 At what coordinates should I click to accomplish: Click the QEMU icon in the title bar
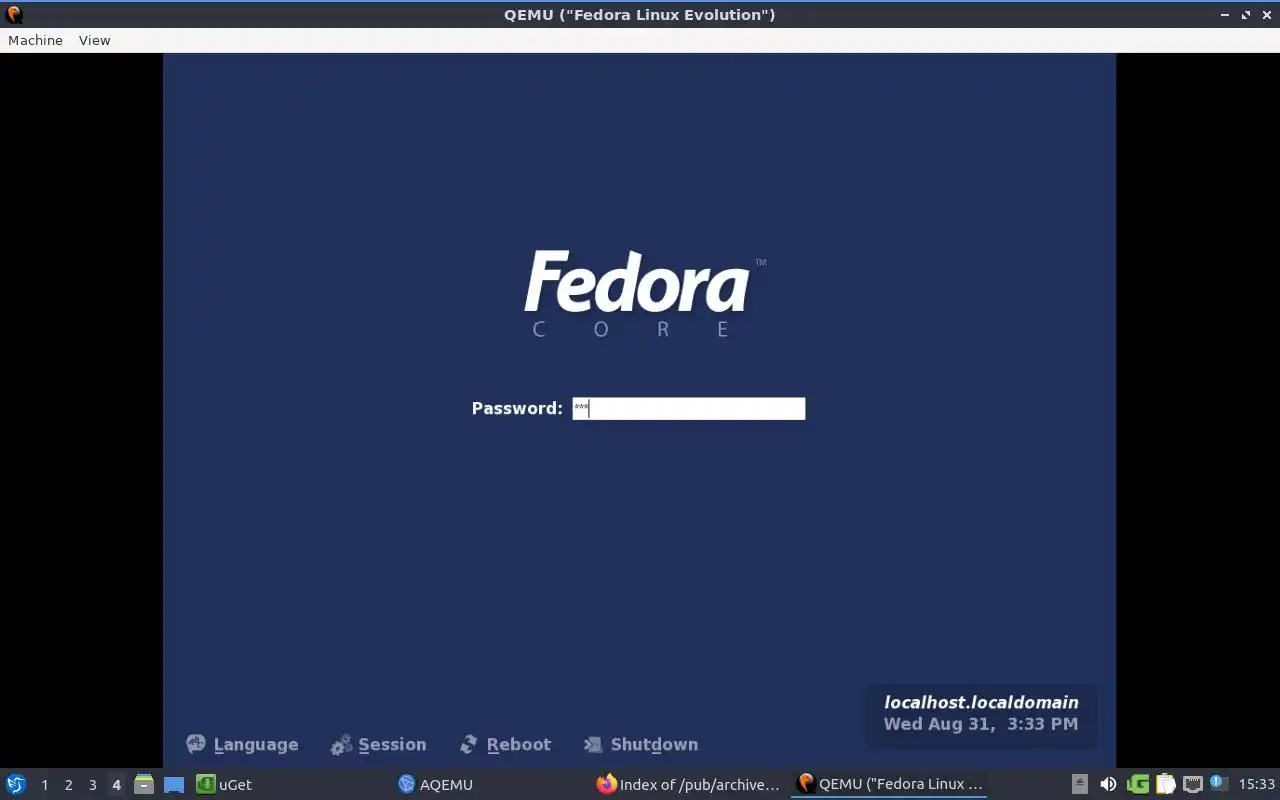pyautogui.click(x=14, y=14)
